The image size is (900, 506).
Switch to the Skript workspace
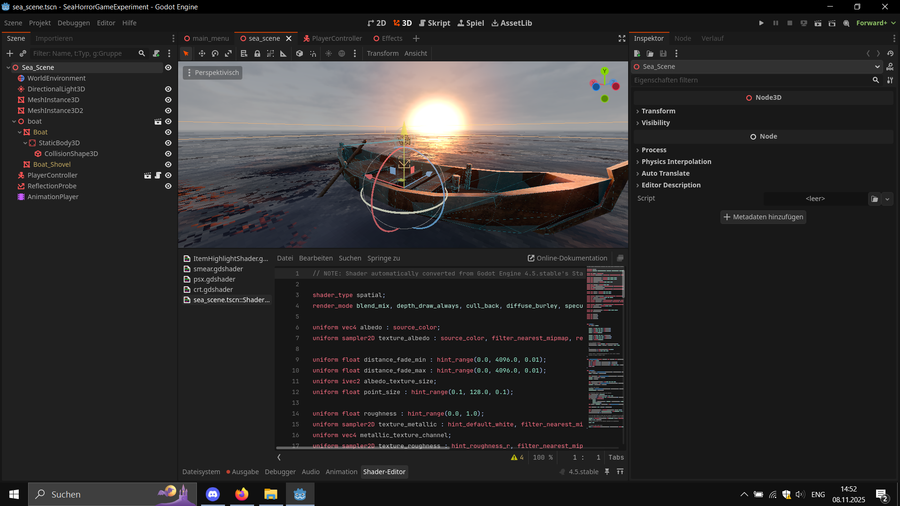435,23
